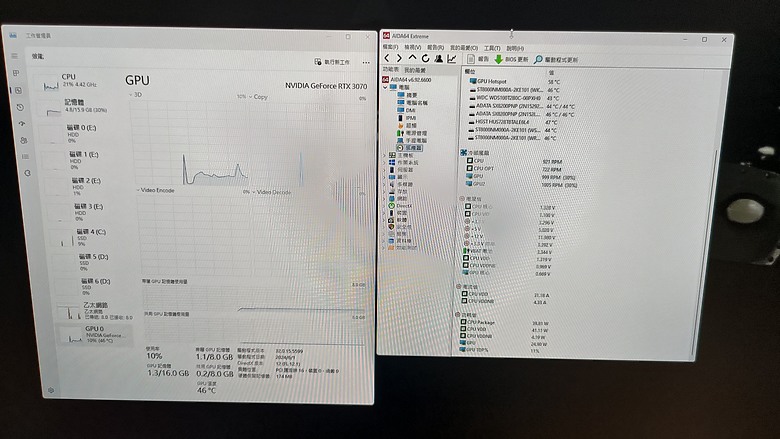Expand the DirectX tree node
This screenshot has width=780, height=439.
[x=384, y=206]
